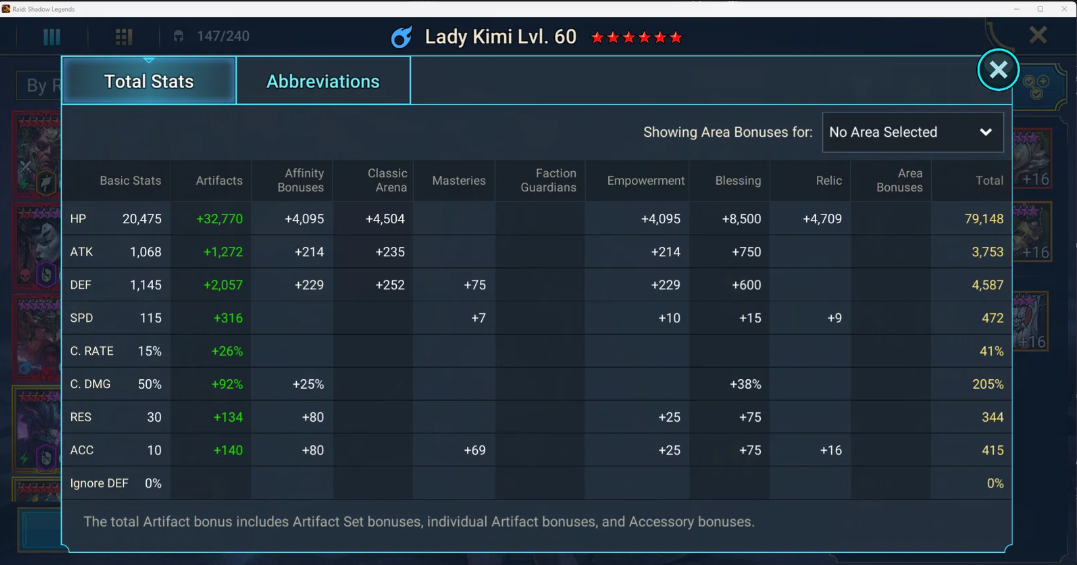Click the HP base value 20,475

tap(142, 219)
